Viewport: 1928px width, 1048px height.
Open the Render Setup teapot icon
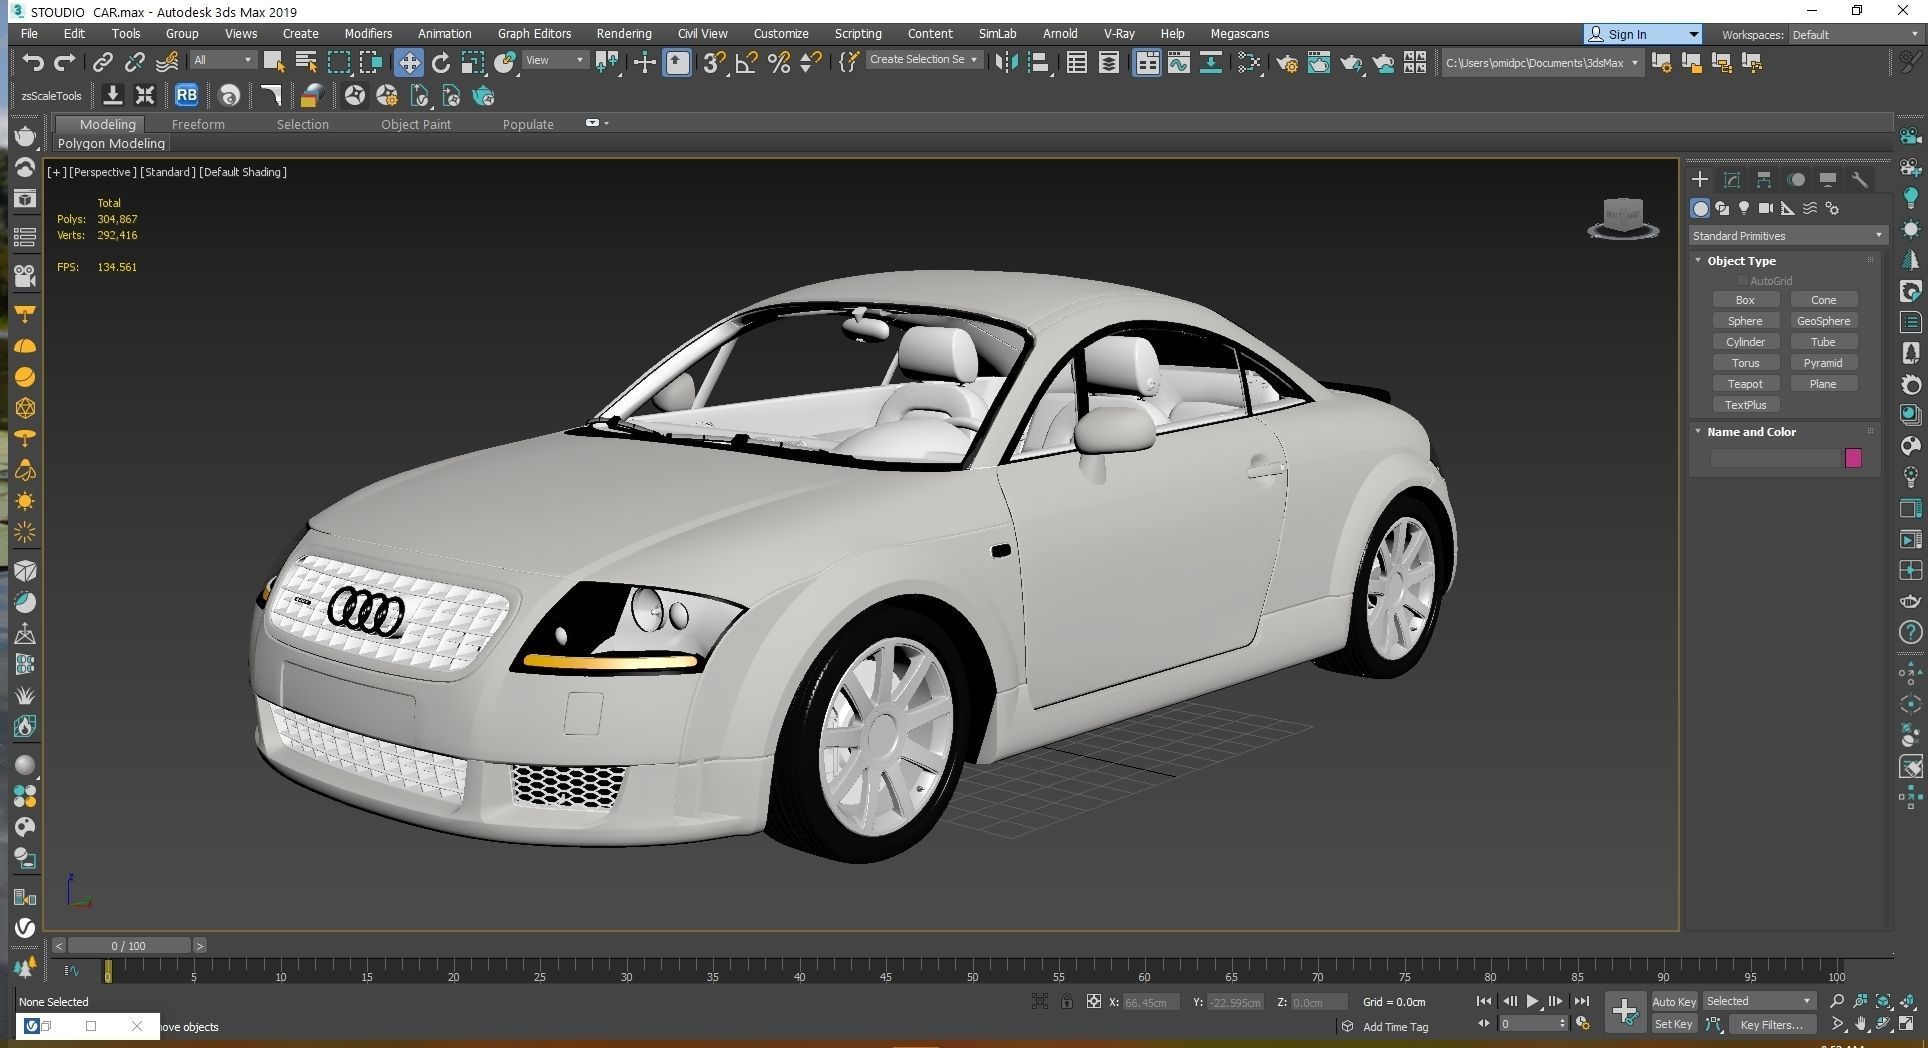1287,62
